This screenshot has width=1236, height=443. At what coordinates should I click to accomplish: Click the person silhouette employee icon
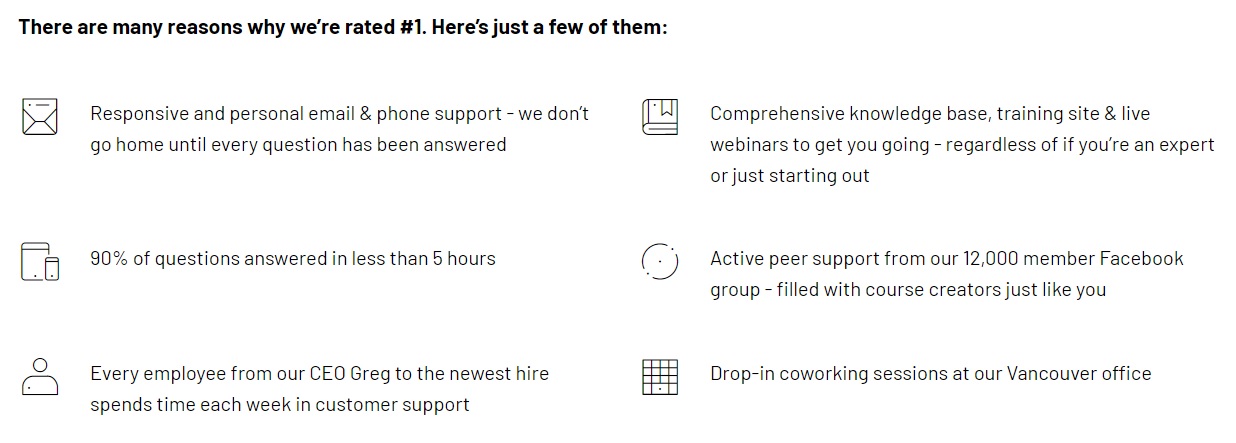pos(40,377)
